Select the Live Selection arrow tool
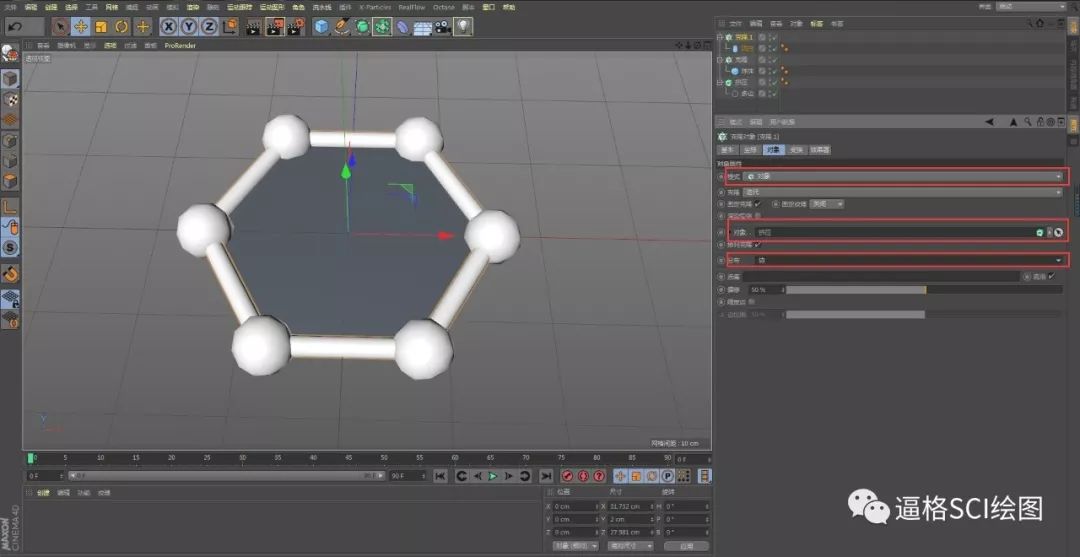The image size is (1080, 557). click(61, 26)
